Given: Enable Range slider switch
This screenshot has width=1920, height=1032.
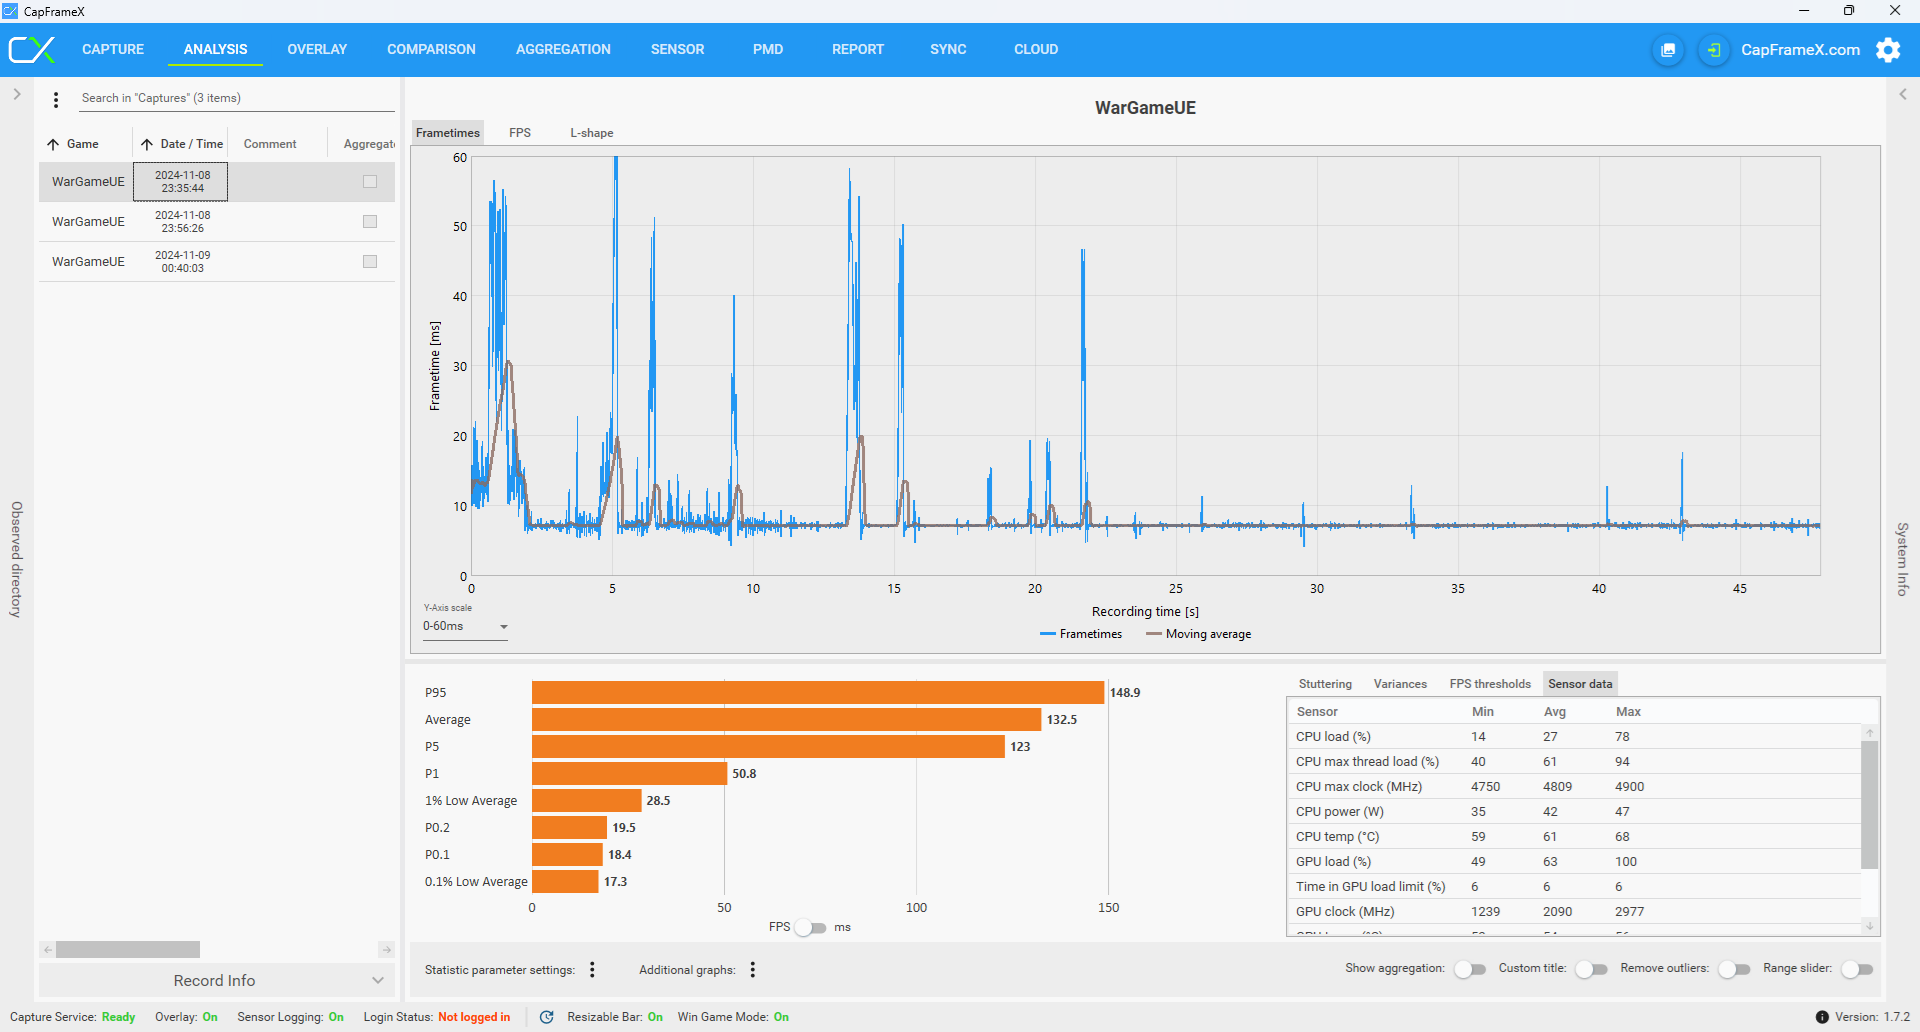Looking at the screenshot, I should 1857,969.
